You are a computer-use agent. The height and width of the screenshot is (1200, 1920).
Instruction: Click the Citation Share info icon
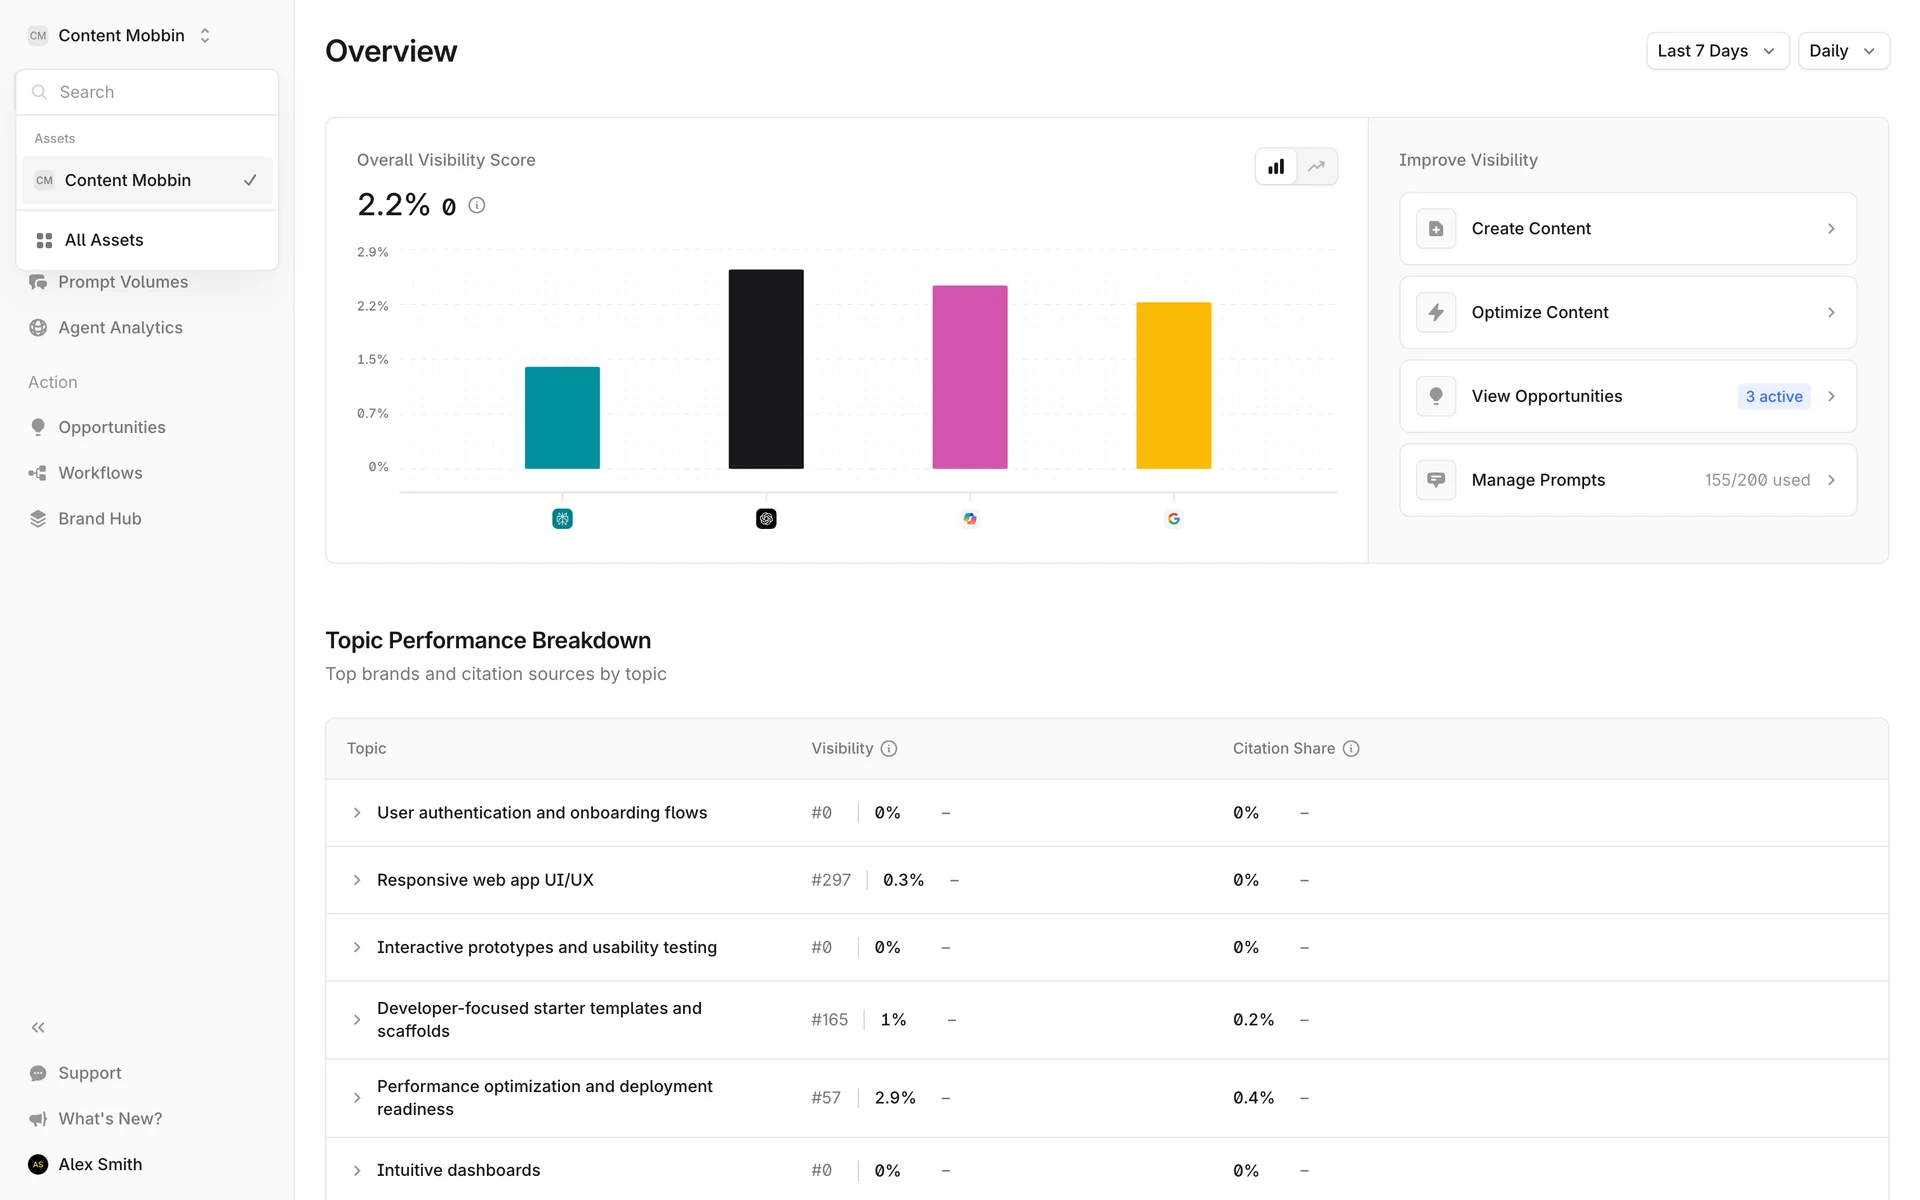click(1350, 748)
